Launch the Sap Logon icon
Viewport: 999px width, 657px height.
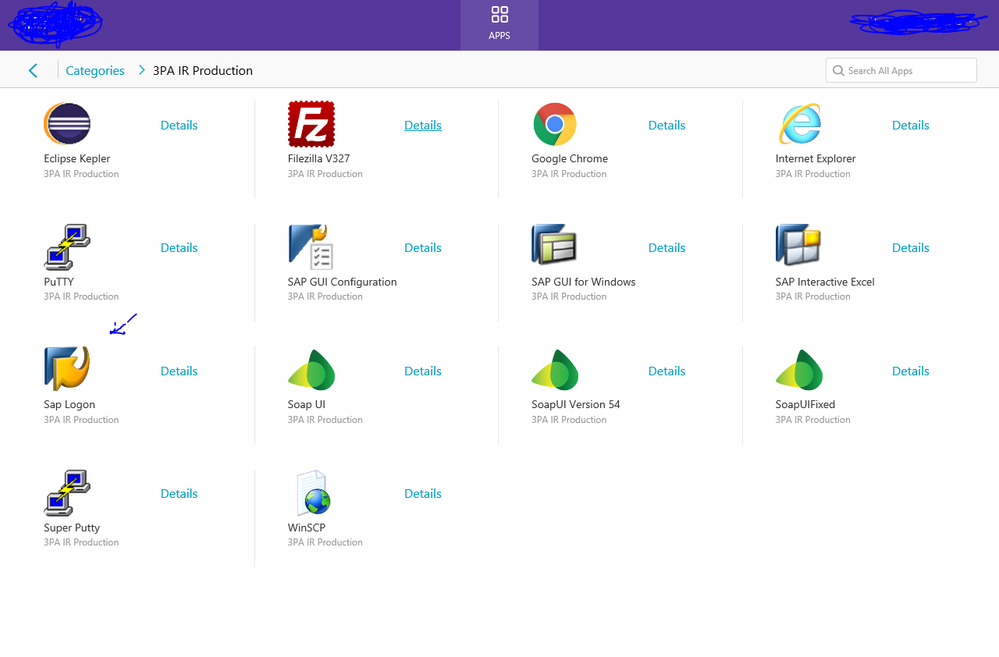pos(67,369)
